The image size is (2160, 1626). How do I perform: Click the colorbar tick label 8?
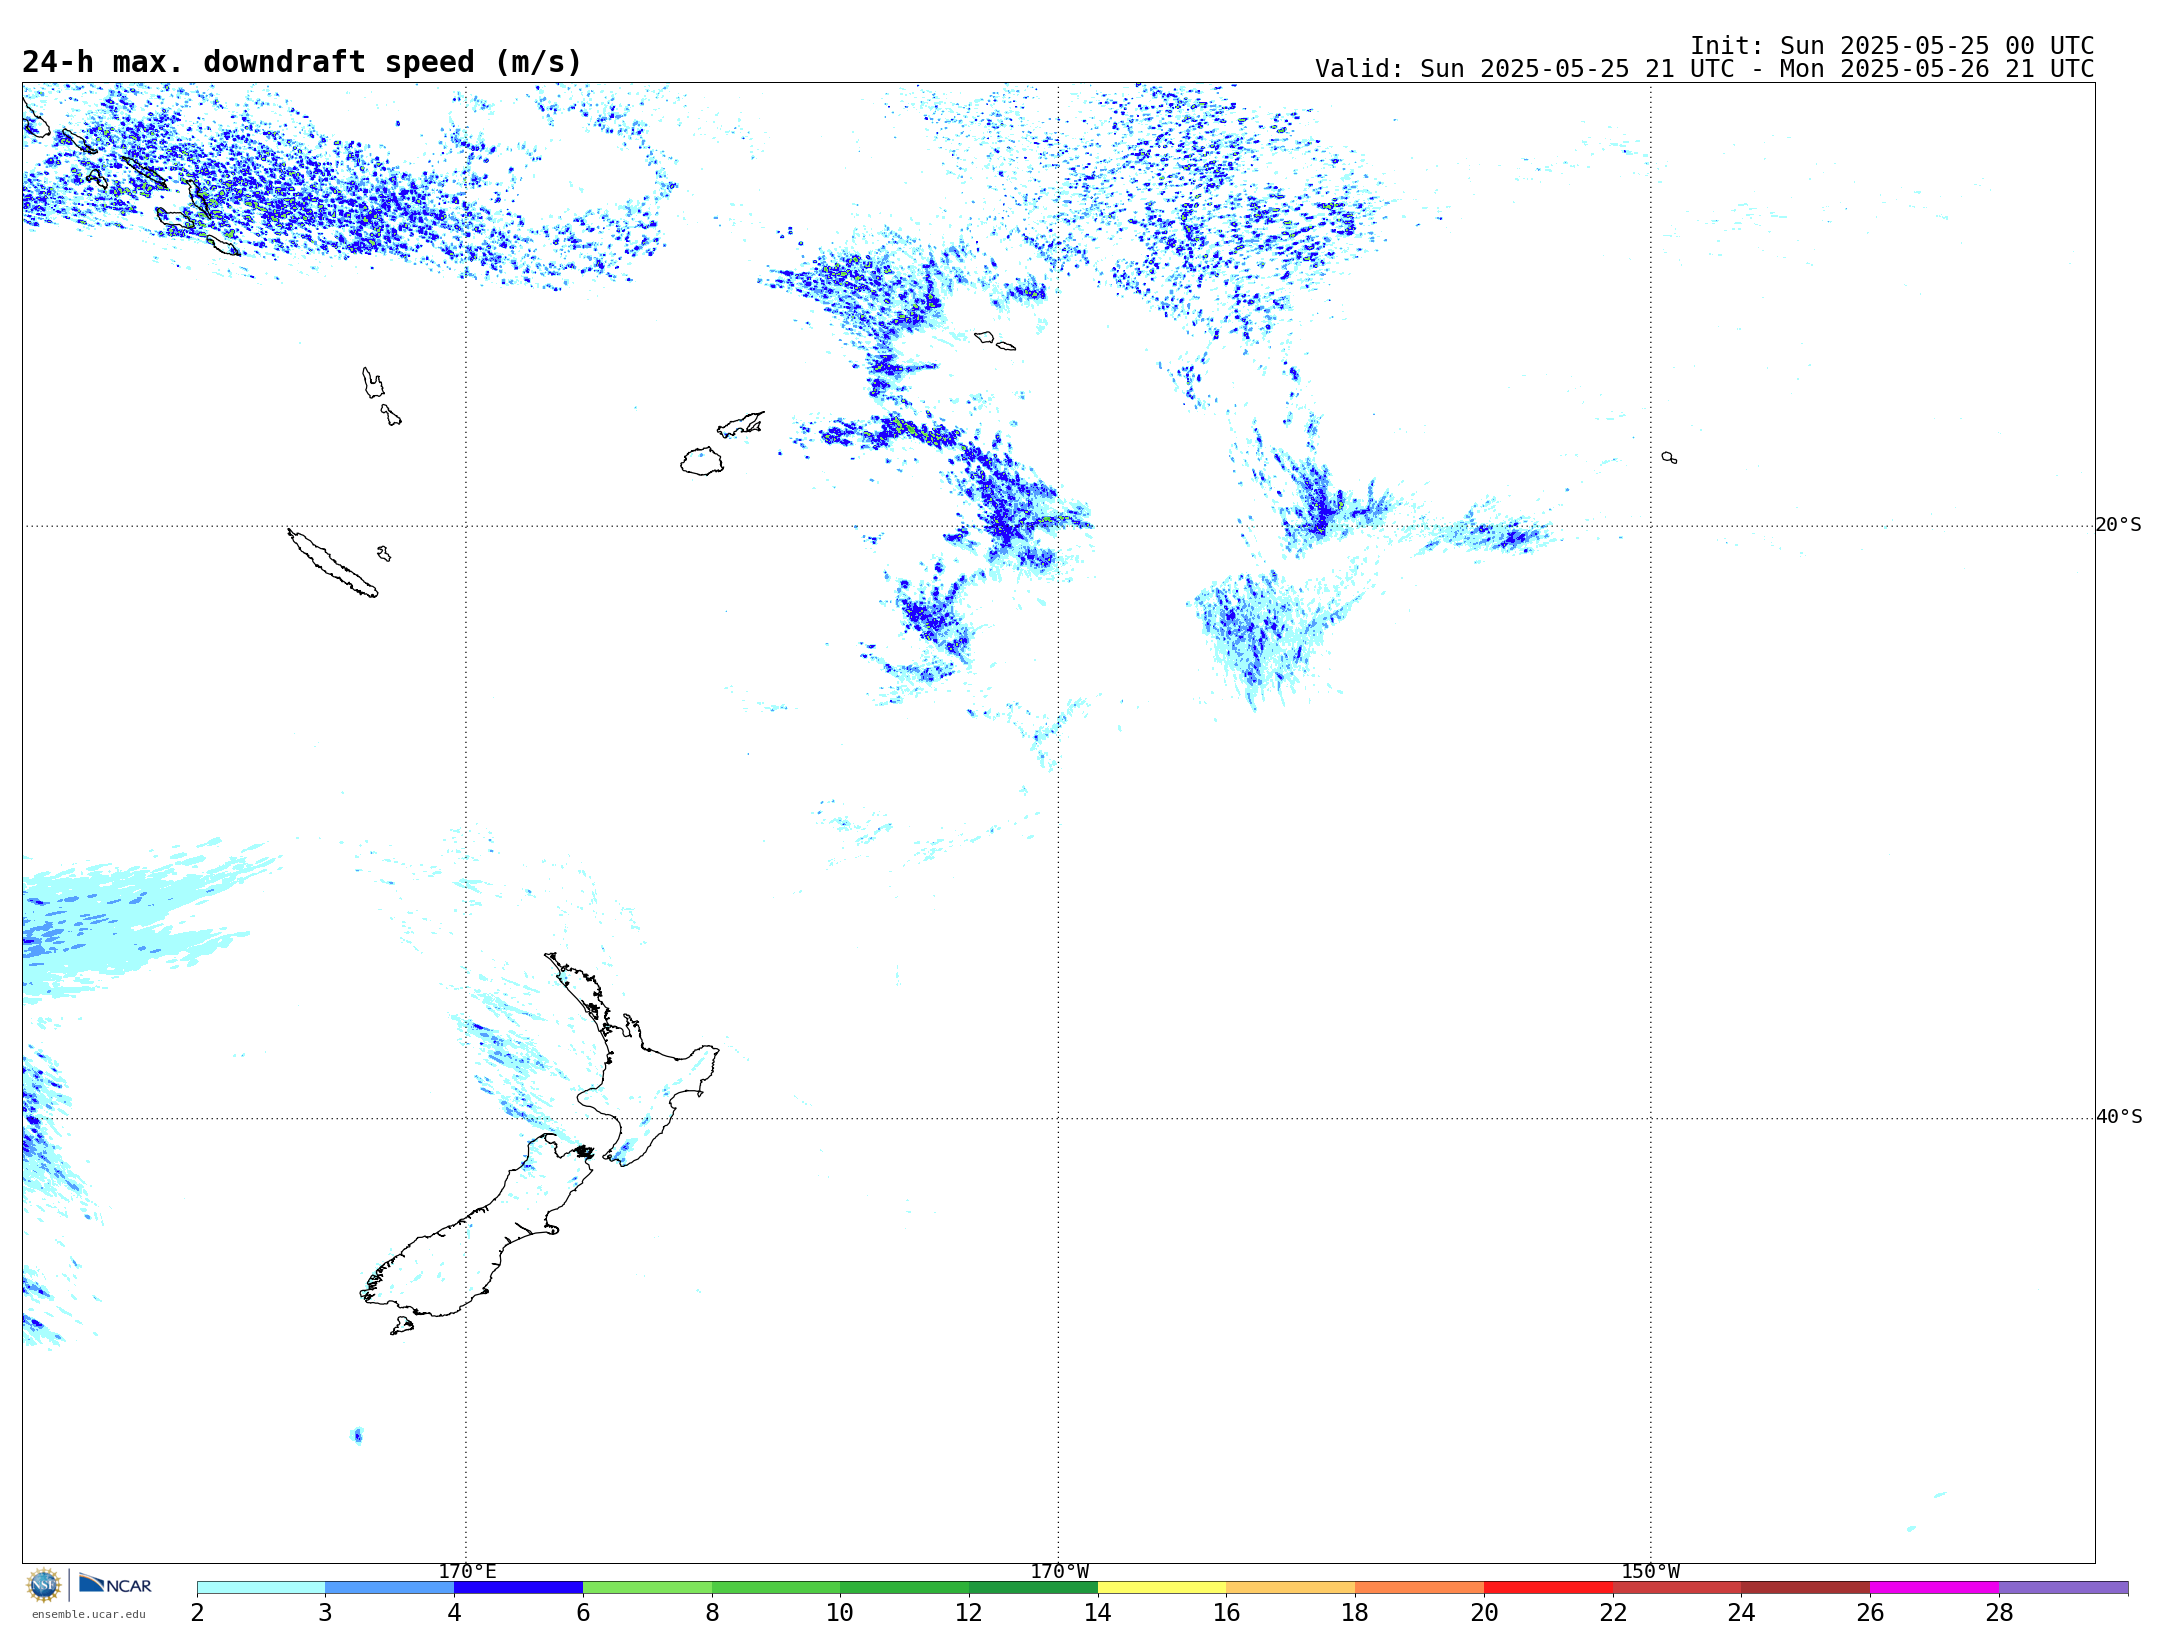pyautogui.click(x=712, y=1612)
